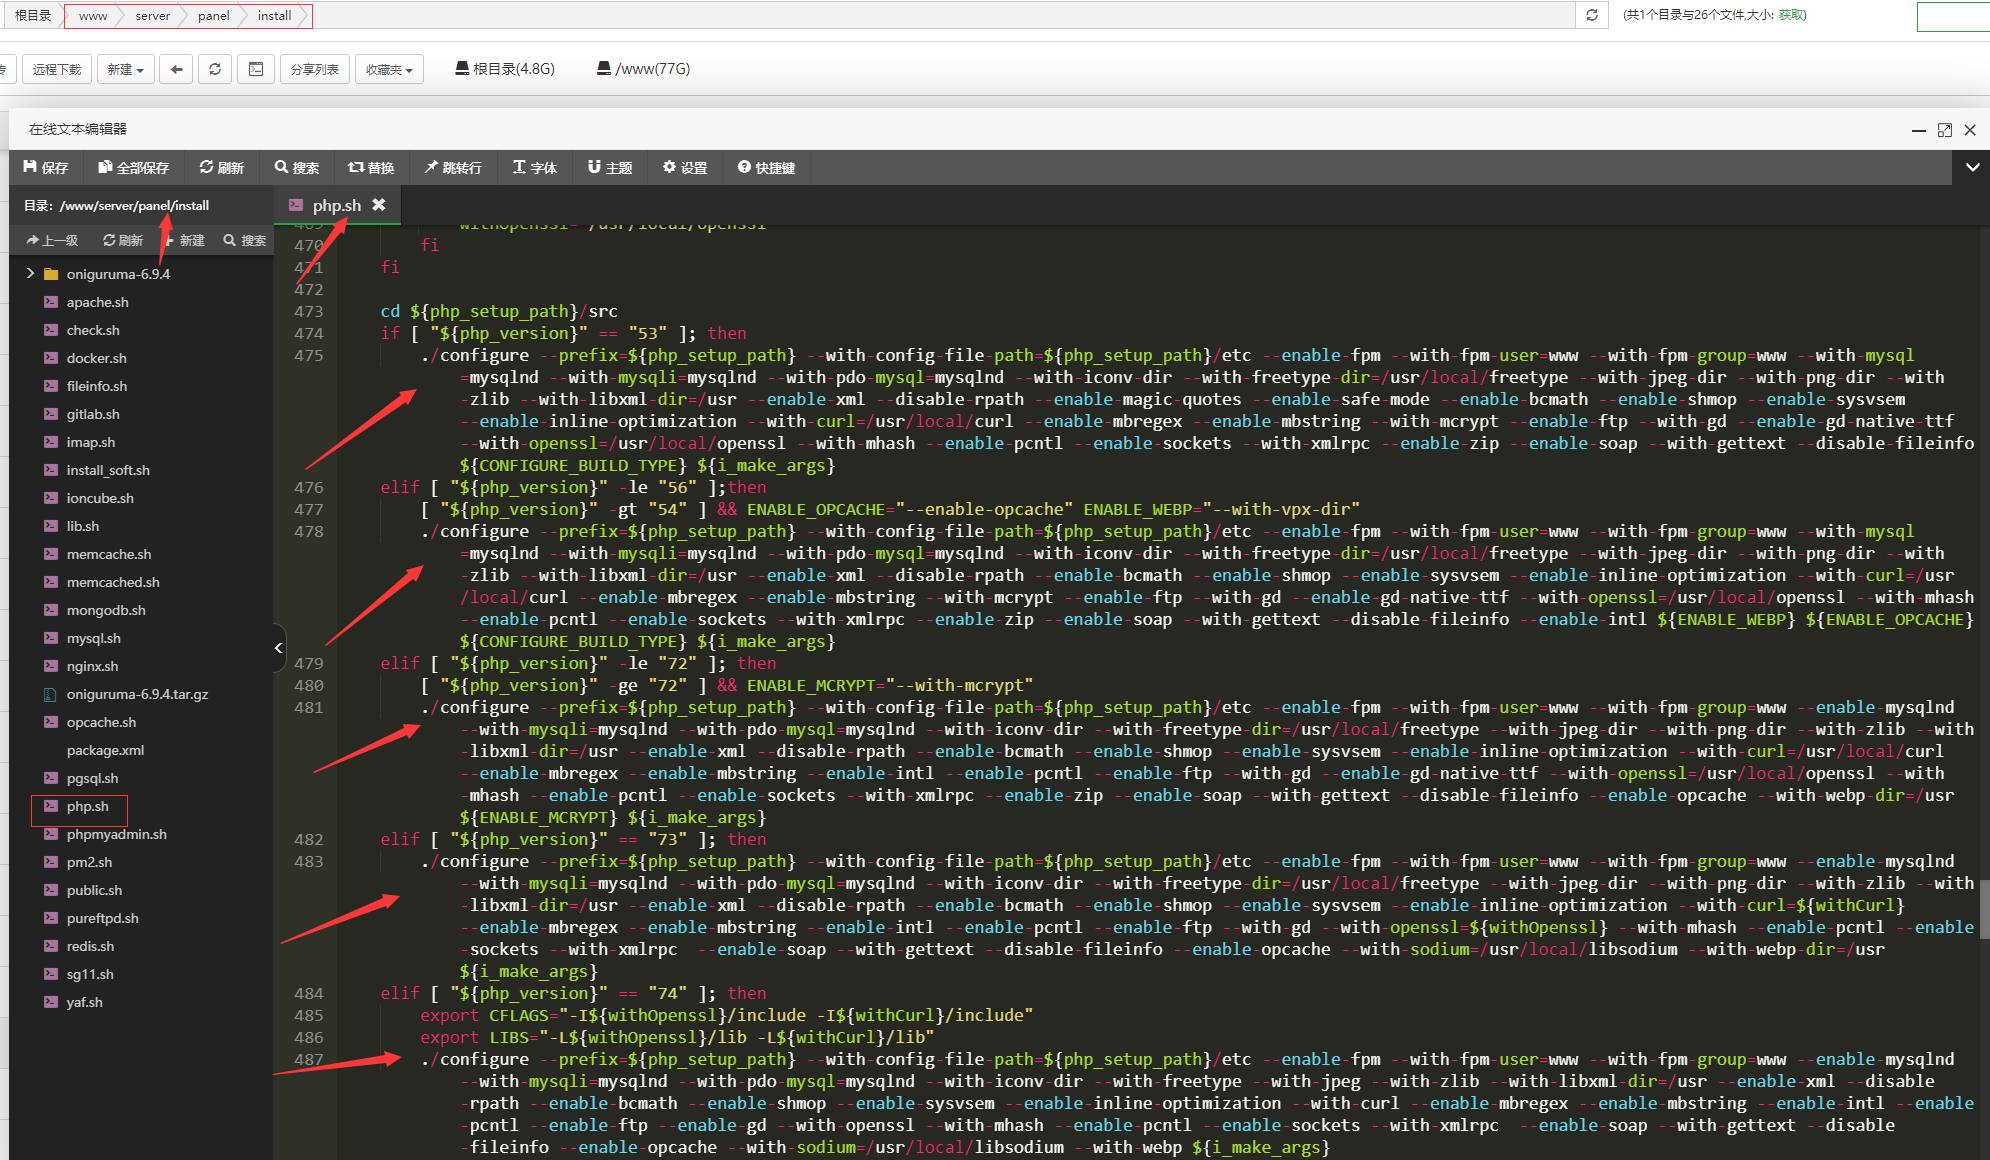
Task: Open memcache.sh in the file tree
Action: (109, 554)
